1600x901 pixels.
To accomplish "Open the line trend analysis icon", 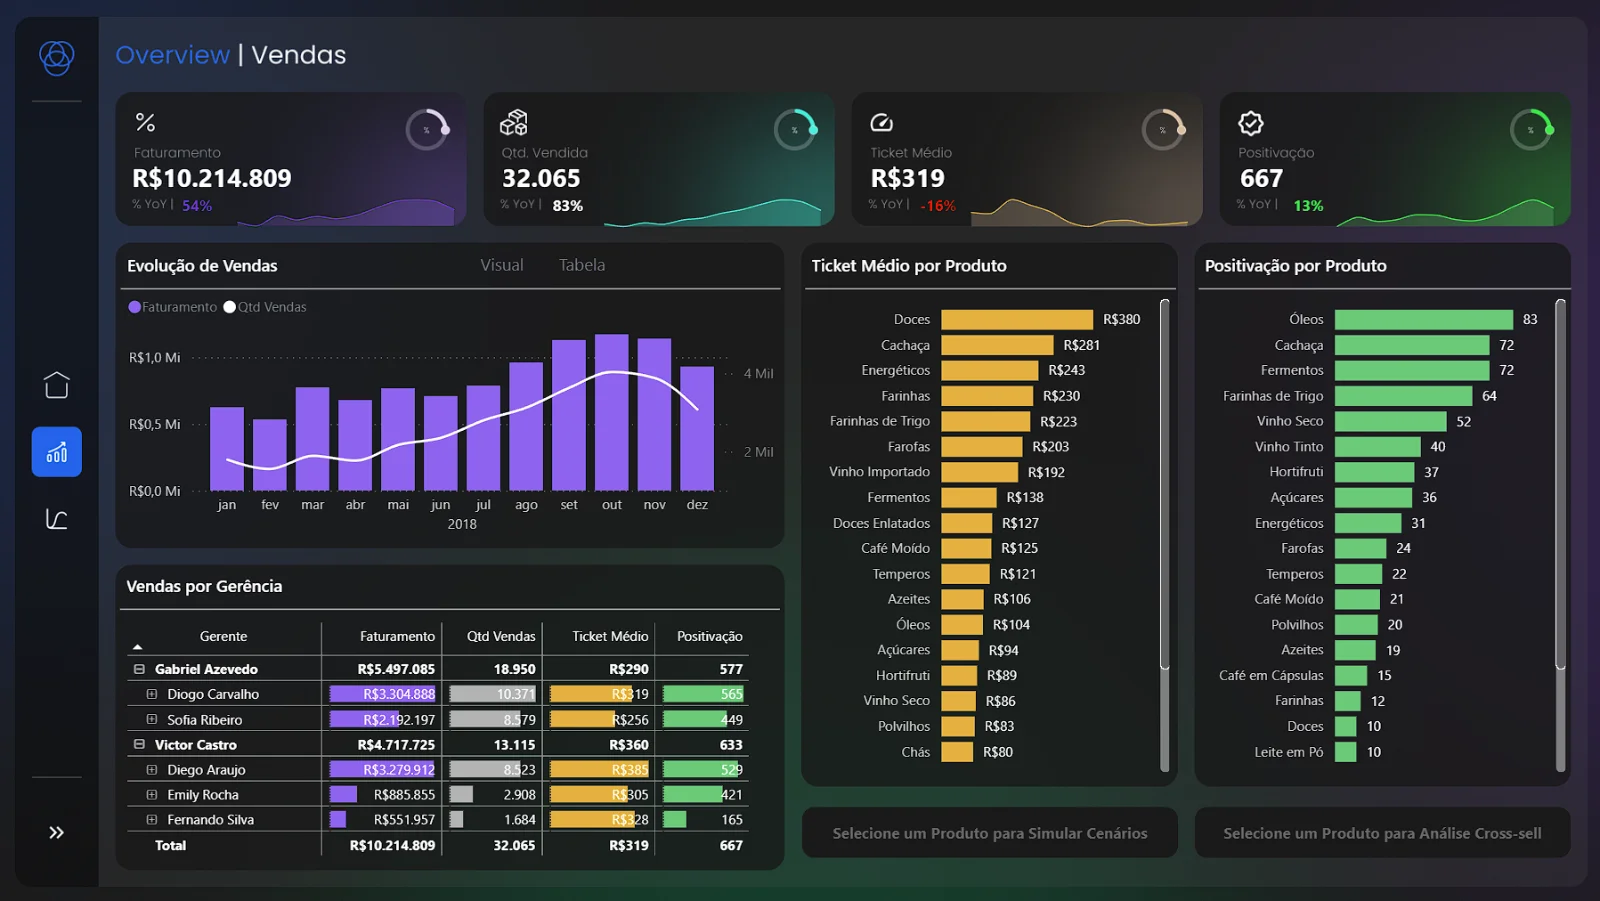I will [56, 519].
